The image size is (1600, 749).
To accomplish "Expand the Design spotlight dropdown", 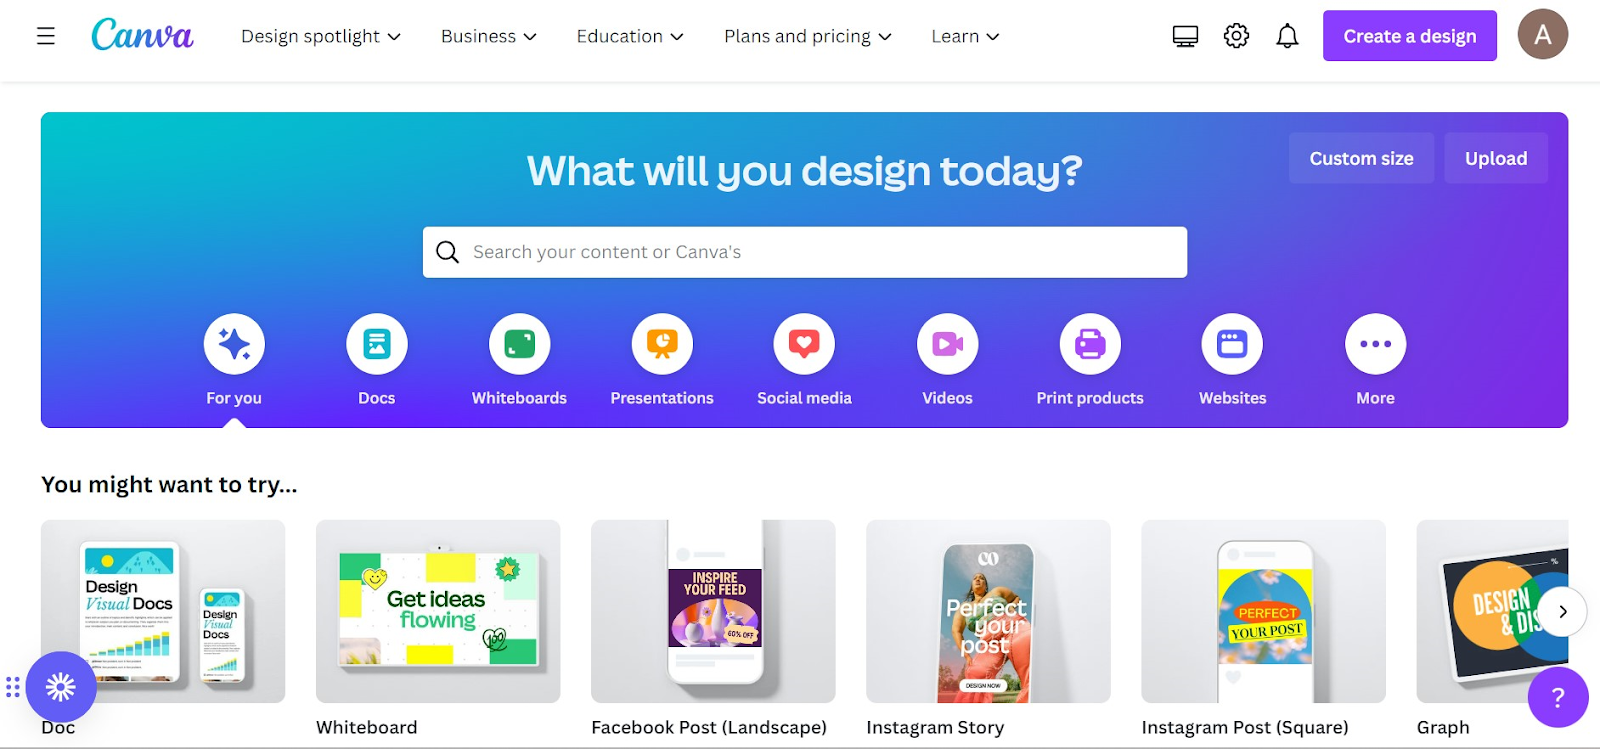I will coord(321,36).
